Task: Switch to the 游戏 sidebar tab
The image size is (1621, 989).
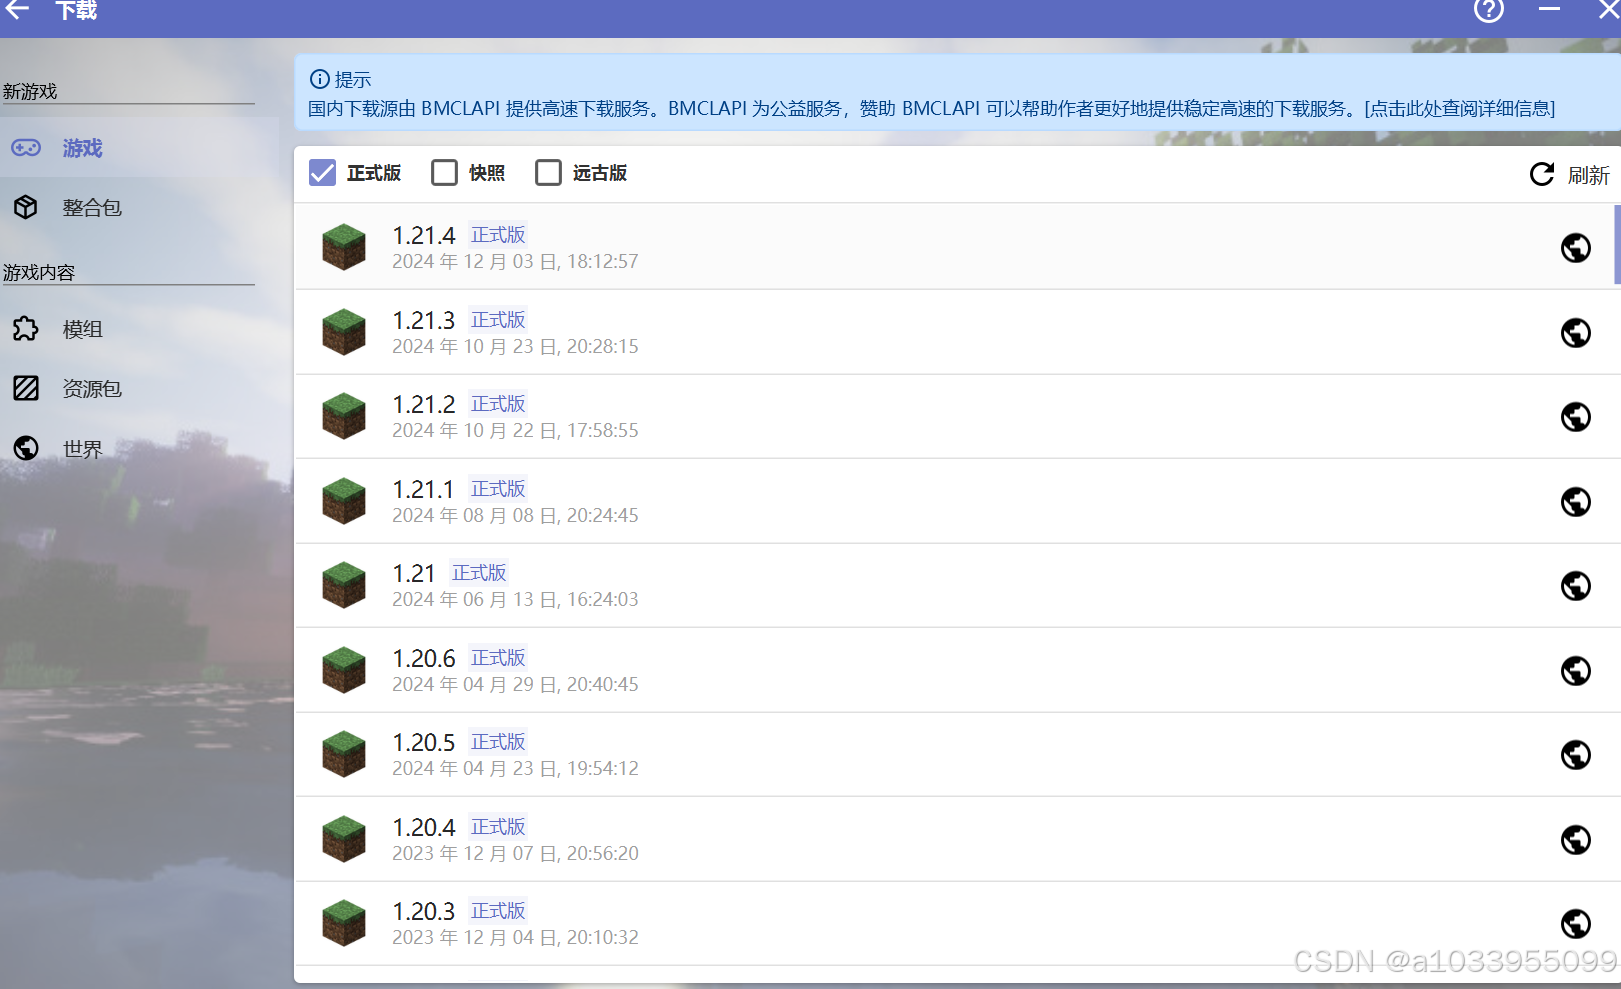Action: (139, 148)
